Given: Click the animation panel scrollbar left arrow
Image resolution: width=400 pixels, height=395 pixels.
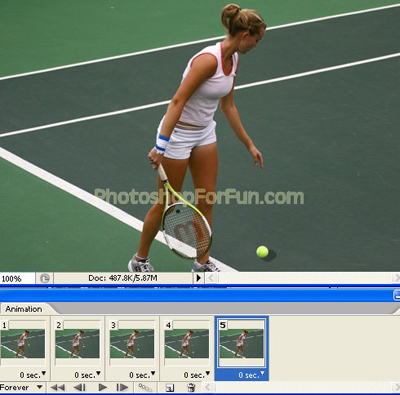Looking at the screenshot, I should 208,387.
